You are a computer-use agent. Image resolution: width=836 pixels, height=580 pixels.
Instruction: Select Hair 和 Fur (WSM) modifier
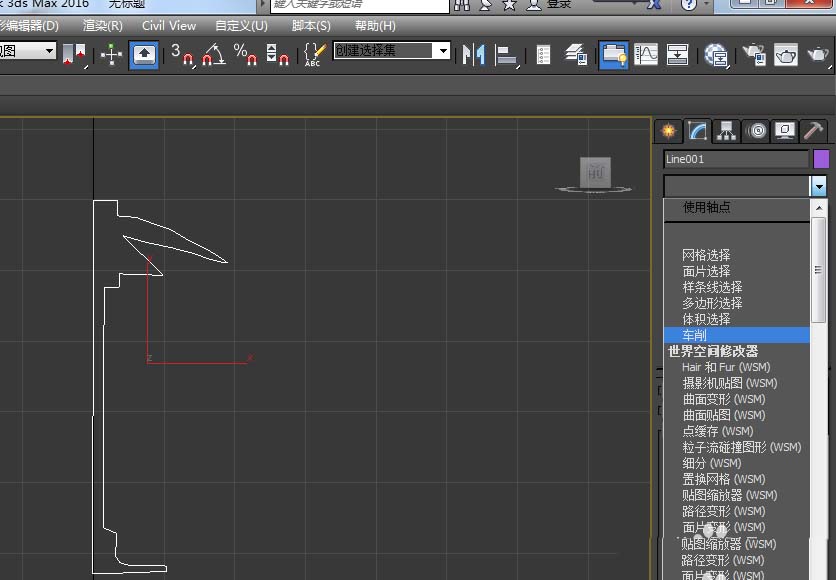click(x=726, y=367)
